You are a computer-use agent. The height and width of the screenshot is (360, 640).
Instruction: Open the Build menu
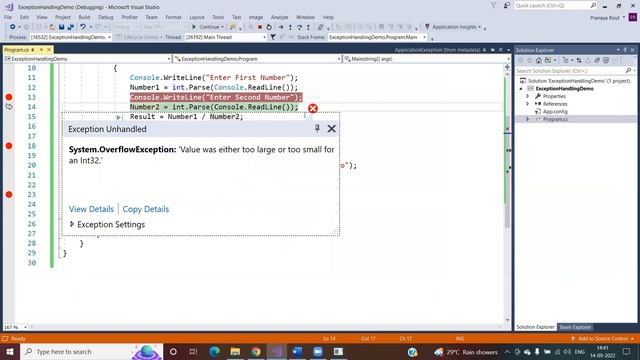[84, 17]
